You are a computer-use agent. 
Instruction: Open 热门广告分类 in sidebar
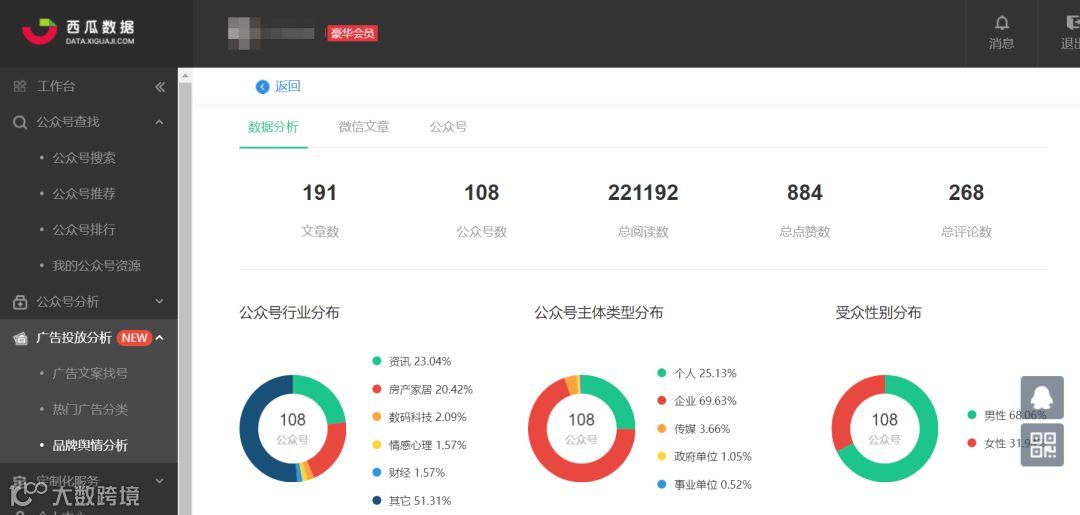click(x=90, y=409)
